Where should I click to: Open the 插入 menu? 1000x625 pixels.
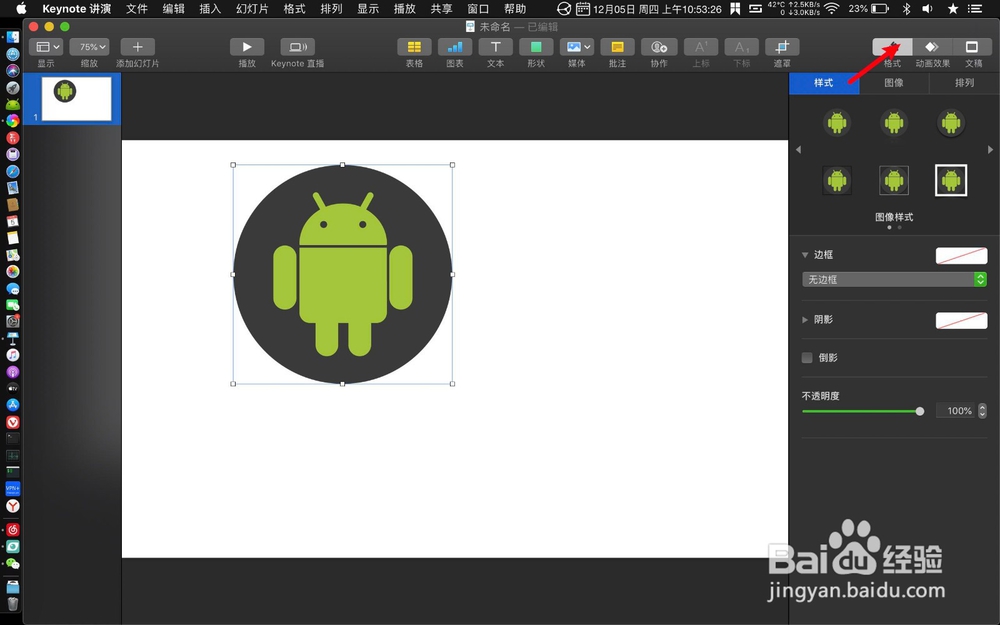(x=210, y=9)
